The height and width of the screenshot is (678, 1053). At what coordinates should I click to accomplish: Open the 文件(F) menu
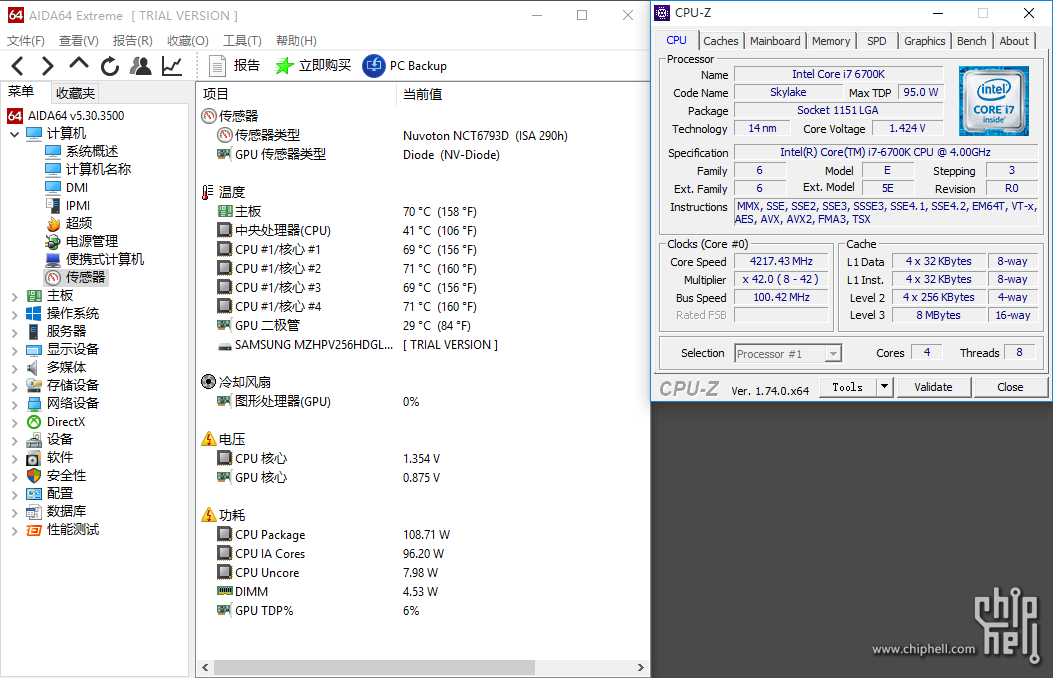point(26,41)
